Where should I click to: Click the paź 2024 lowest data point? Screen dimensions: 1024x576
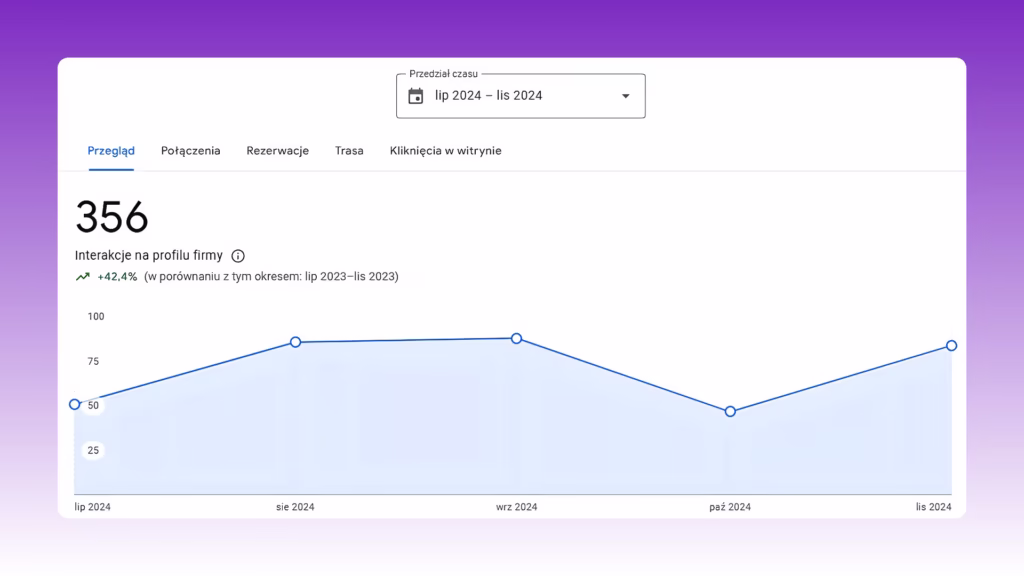[x=730, y=411]
